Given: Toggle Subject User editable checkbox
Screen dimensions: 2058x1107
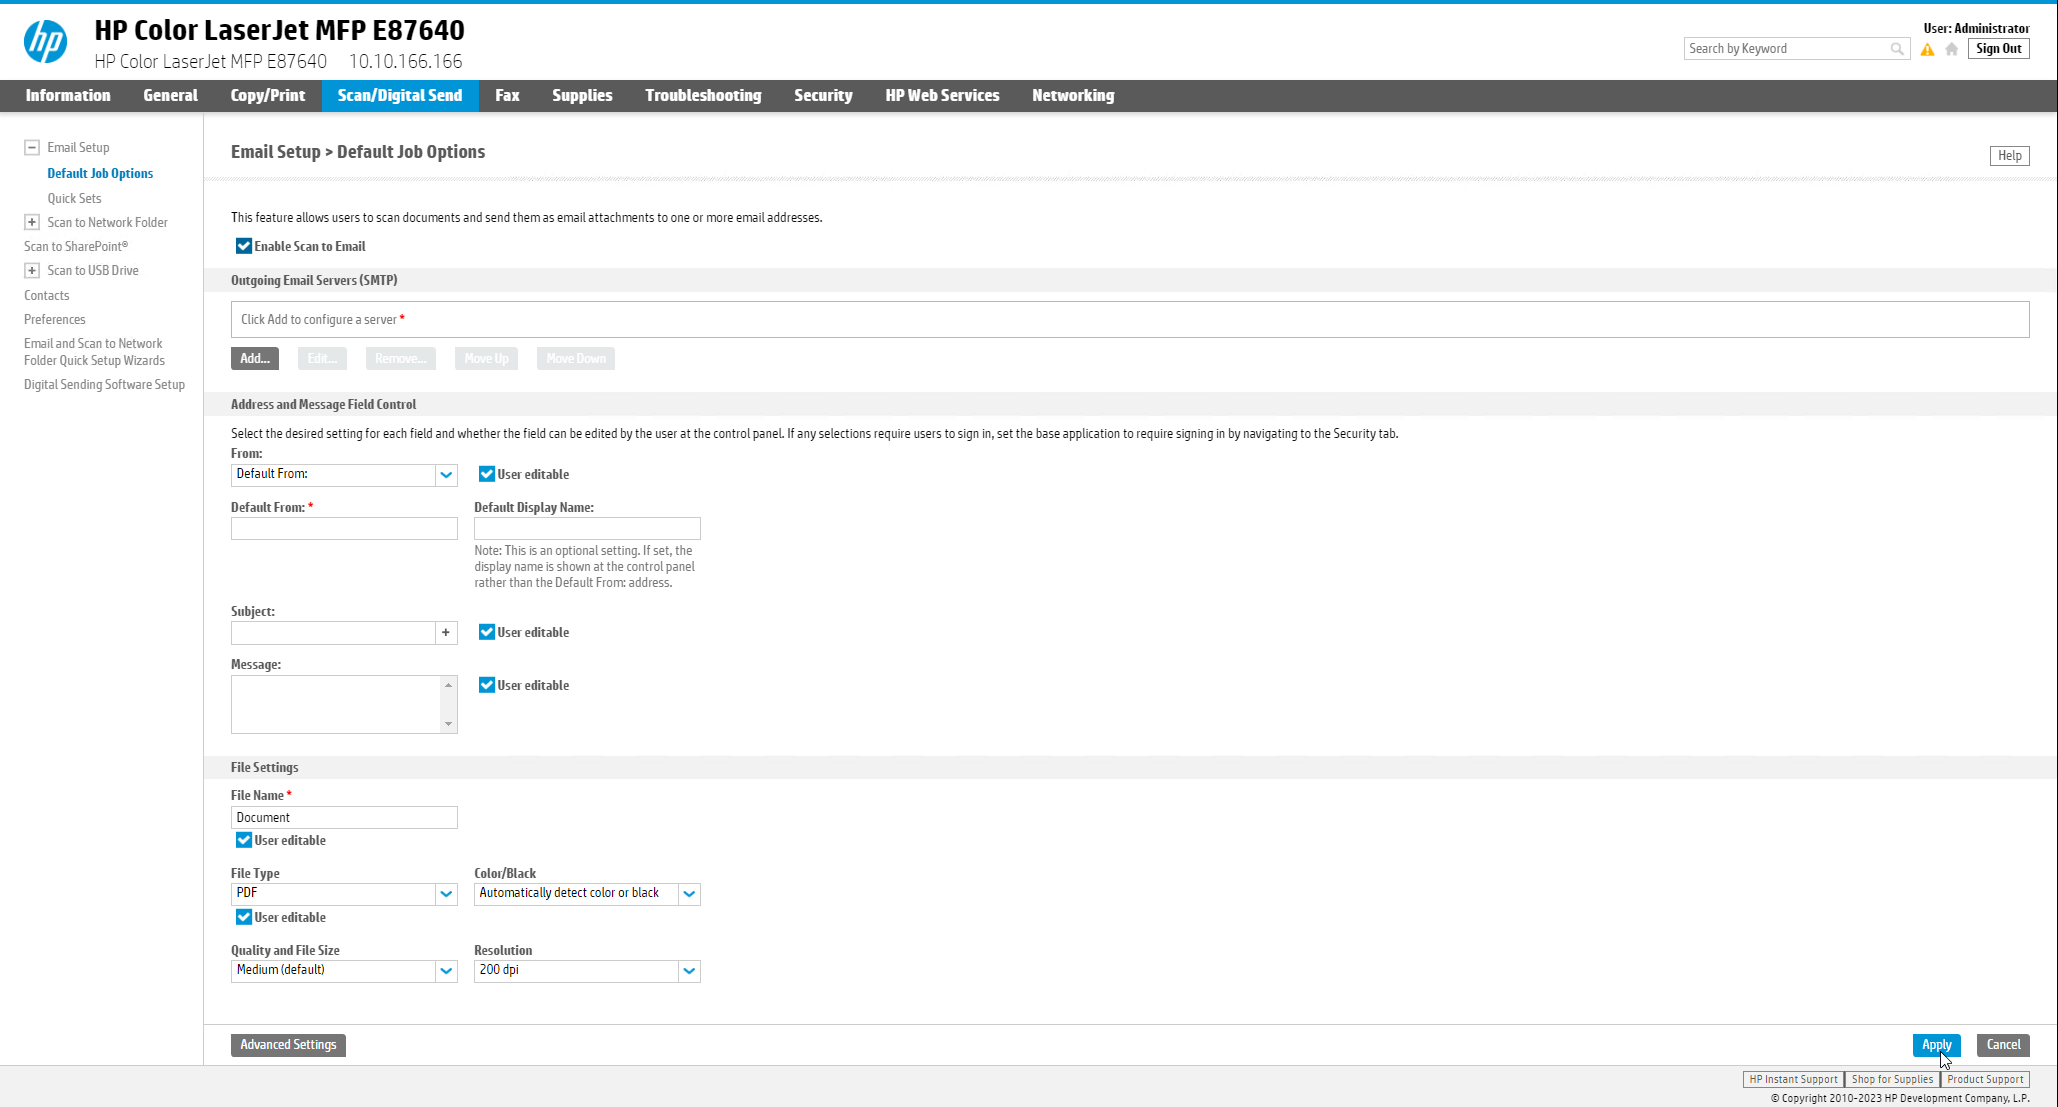Looking at the screenshot, I should pyautogui.click(x=486, y=632).
